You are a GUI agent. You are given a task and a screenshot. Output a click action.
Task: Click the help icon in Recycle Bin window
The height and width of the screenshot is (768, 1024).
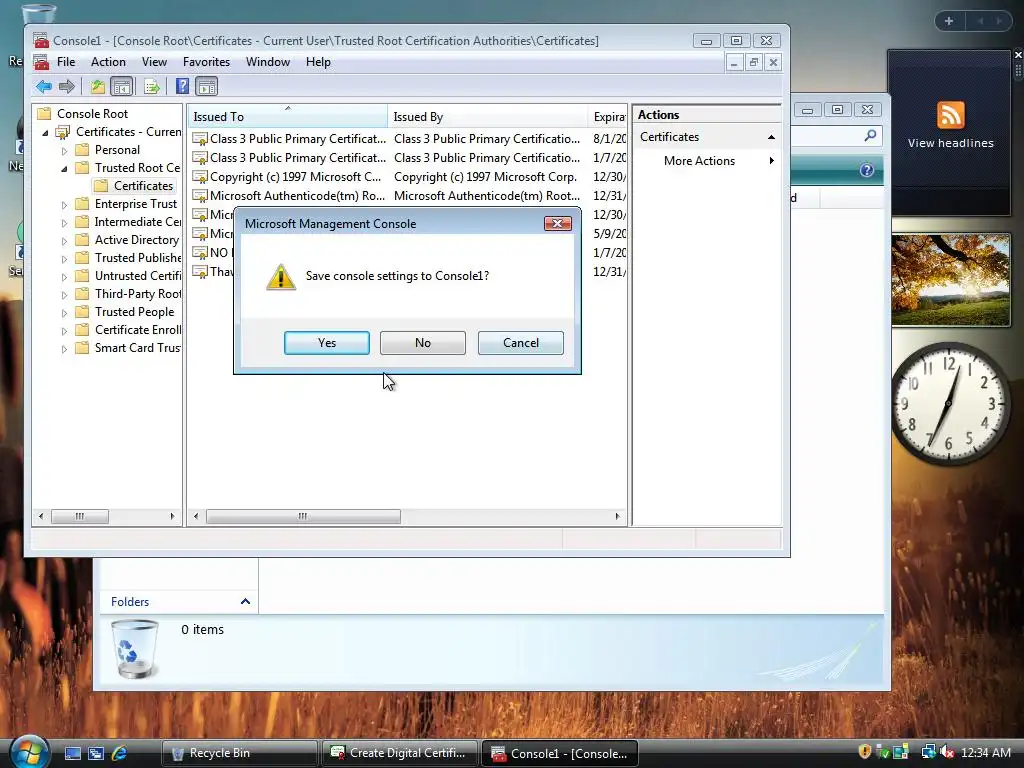point(867,170)
